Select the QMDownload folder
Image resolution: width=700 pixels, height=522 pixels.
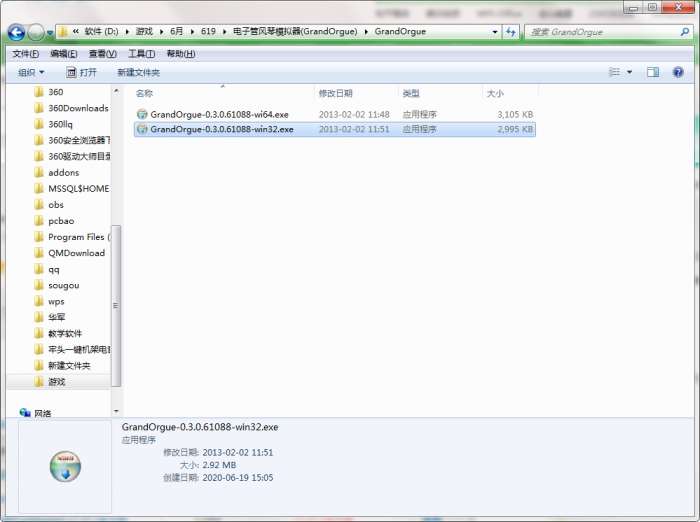(x=76, y=253)
